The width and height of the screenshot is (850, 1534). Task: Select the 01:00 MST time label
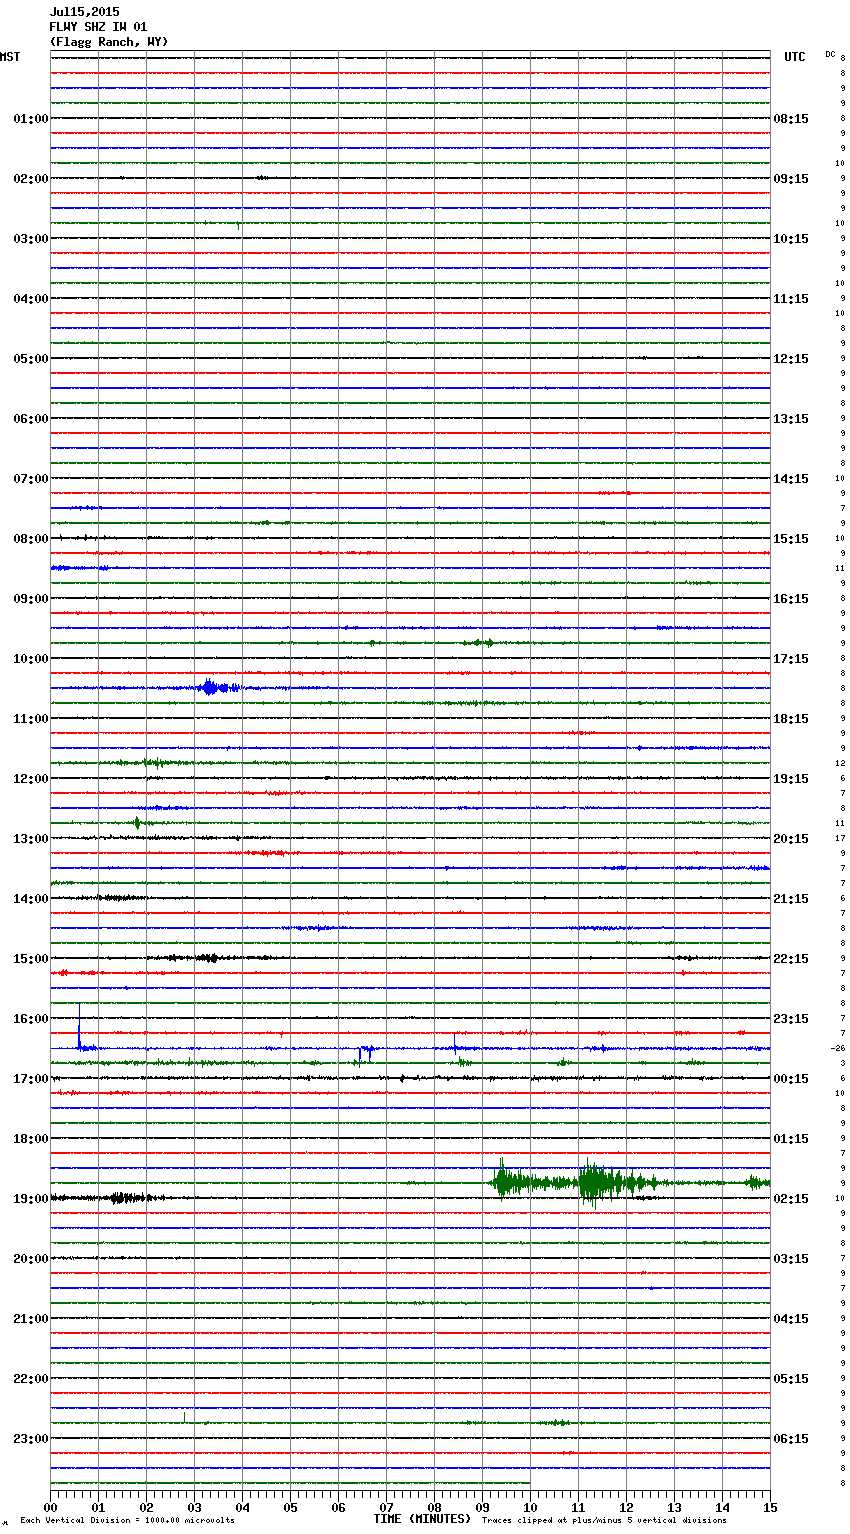pyautogui.click(x=30, y=119)
